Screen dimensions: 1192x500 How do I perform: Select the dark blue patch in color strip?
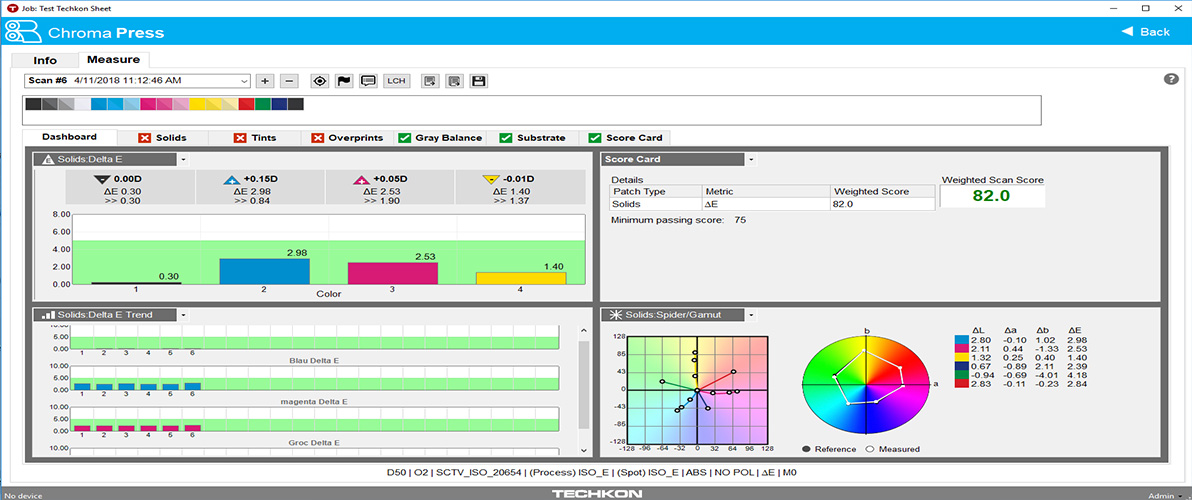click(280, 103)
